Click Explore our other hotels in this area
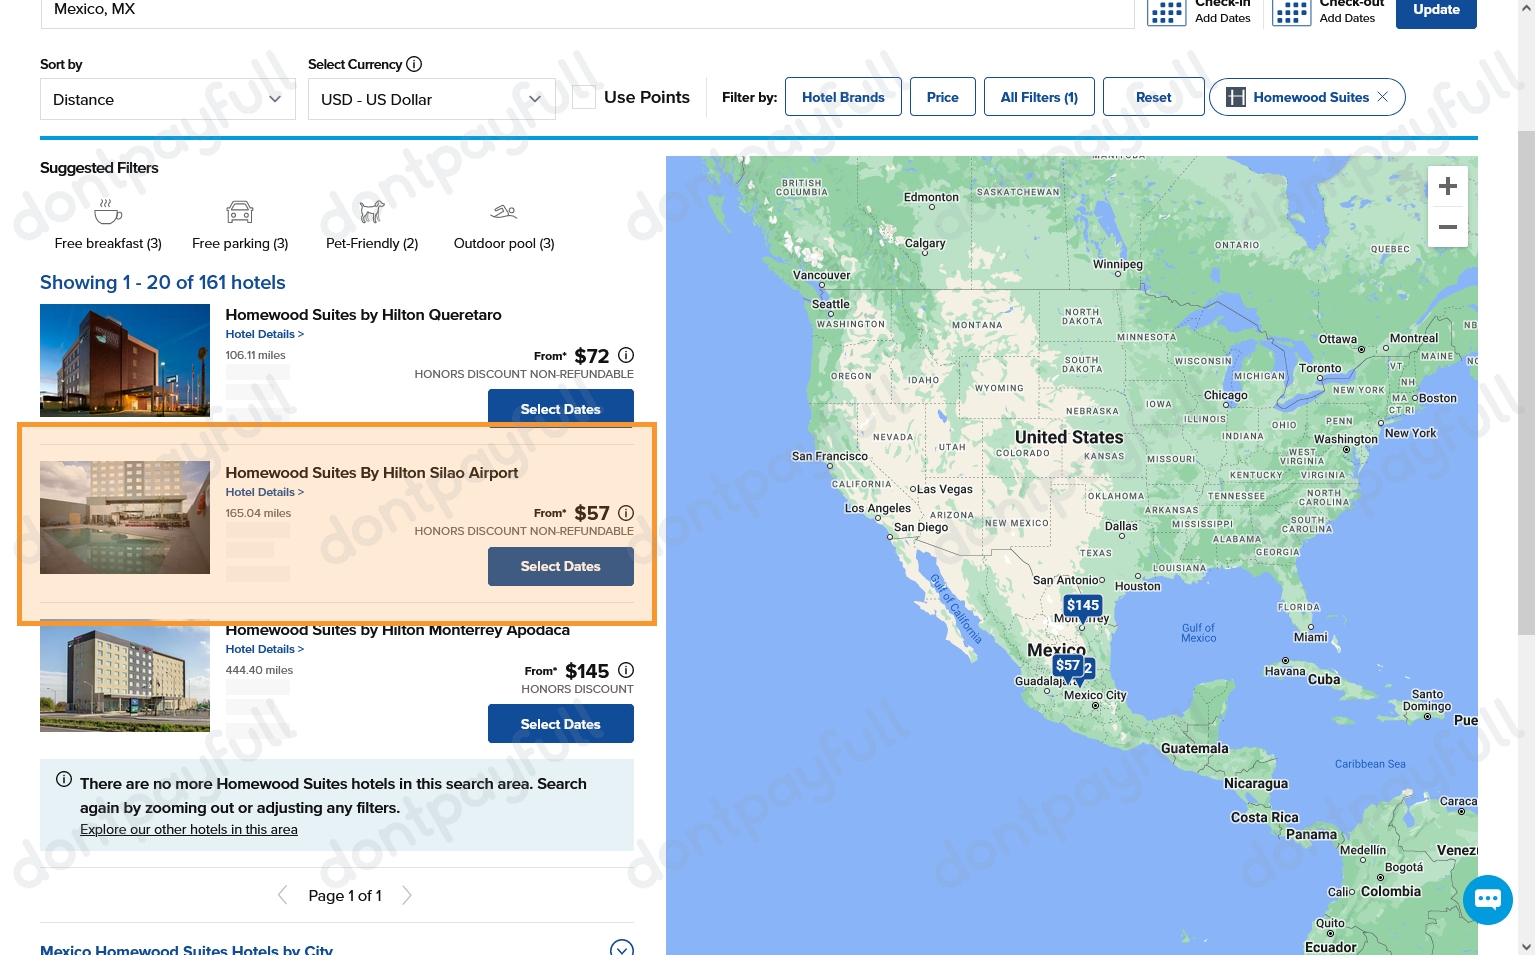 [188, 829]
